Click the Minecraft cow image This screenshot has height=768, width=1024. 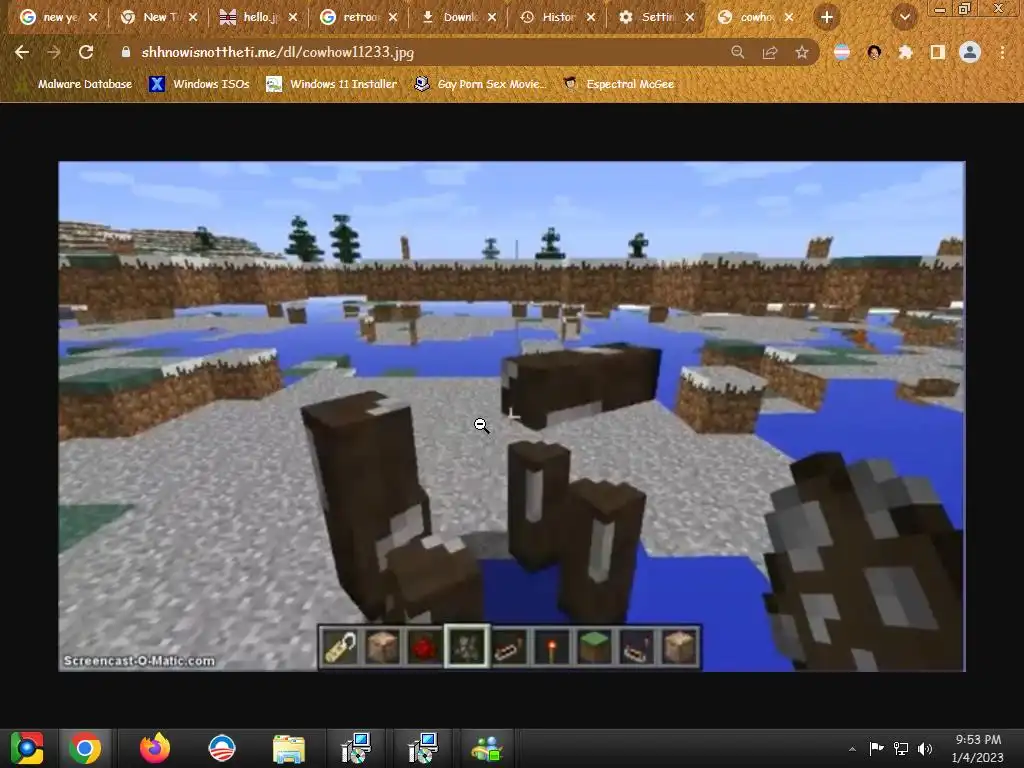(x=511, y=416)
